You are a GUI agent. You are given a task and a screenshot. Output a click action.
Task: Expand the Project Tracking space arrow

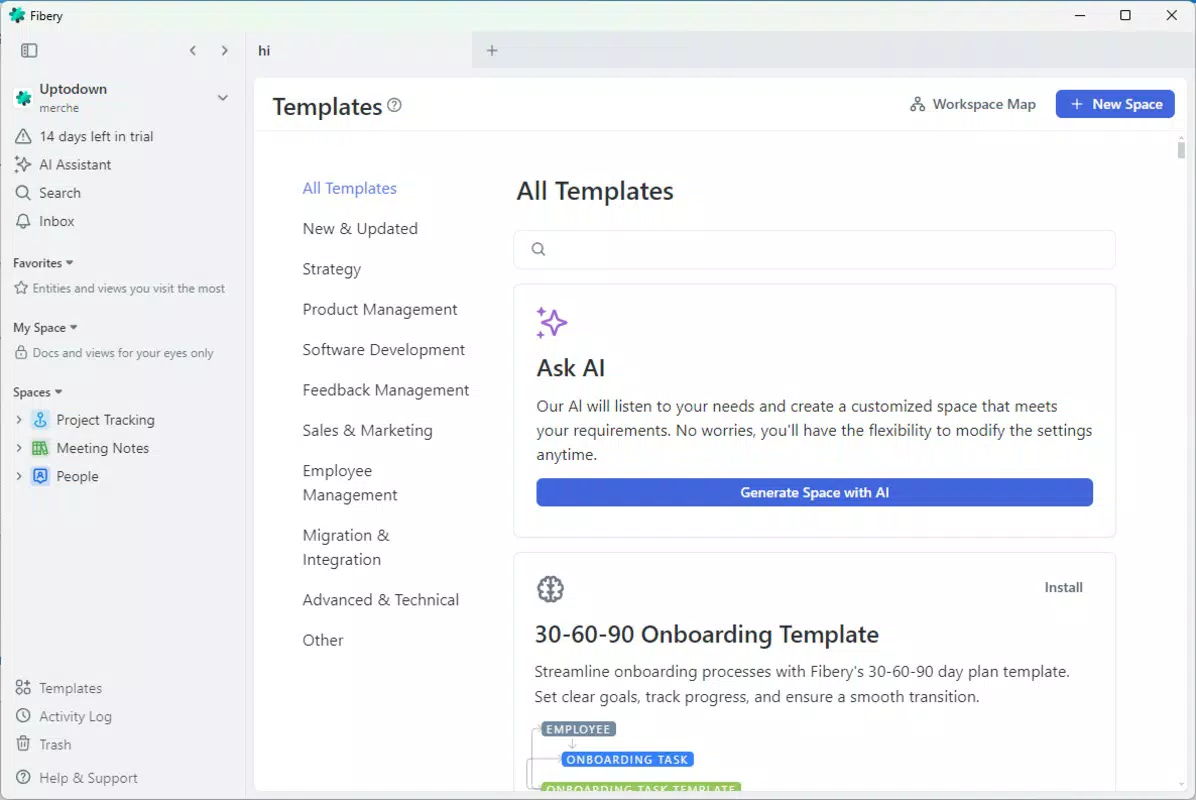click(x=18, y=420)
